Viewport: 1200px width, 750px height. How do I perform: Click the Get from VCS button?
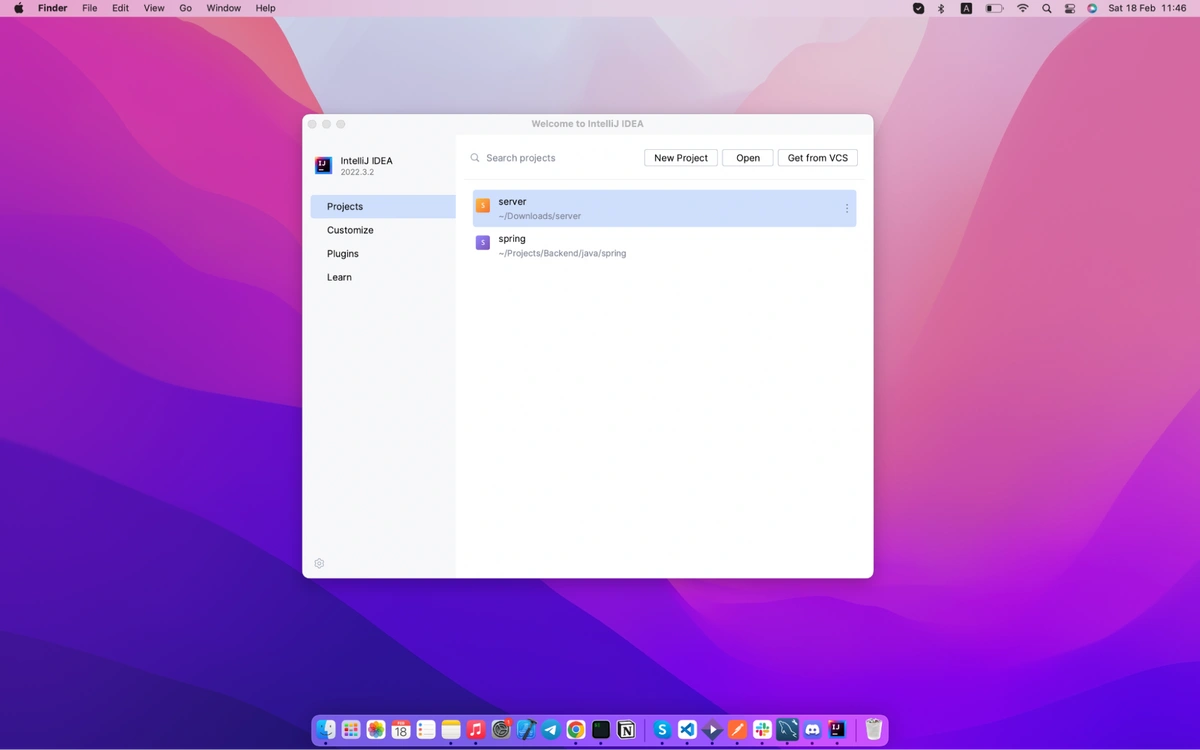(x=818, y=158)
